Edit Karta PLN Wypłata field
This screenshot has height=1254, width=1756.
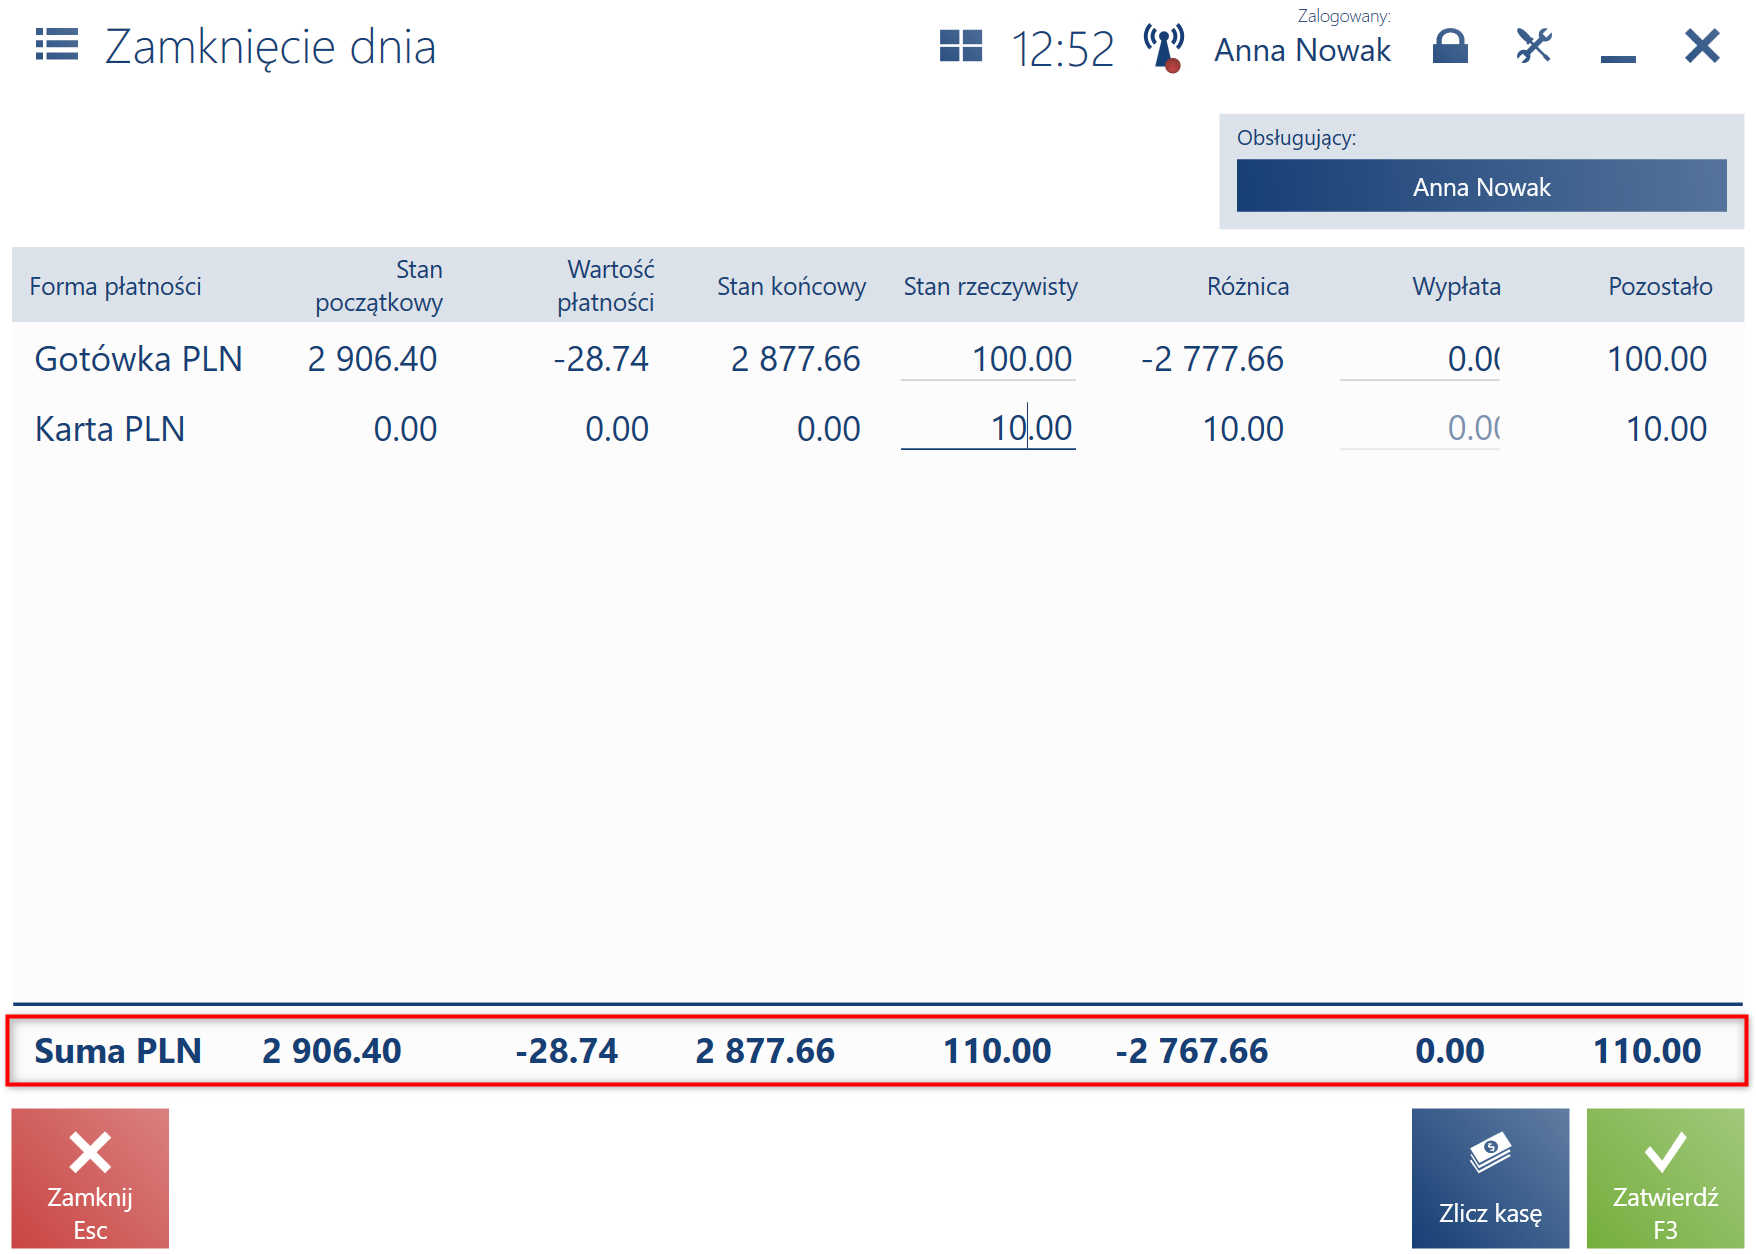tap(1420, 429)
